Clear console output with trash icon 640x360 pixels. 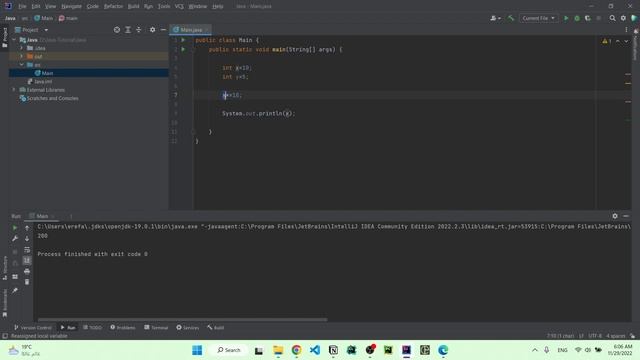[x=27, y=282]
